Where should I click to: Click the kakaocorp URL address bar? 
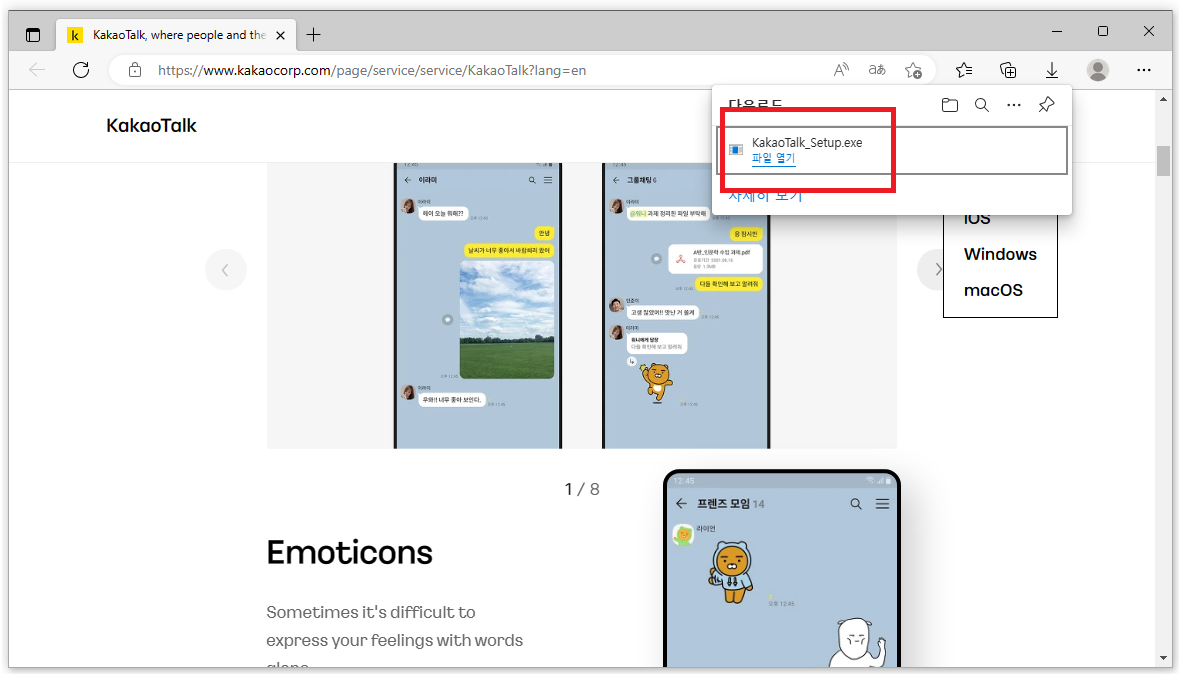pos(371,71)
